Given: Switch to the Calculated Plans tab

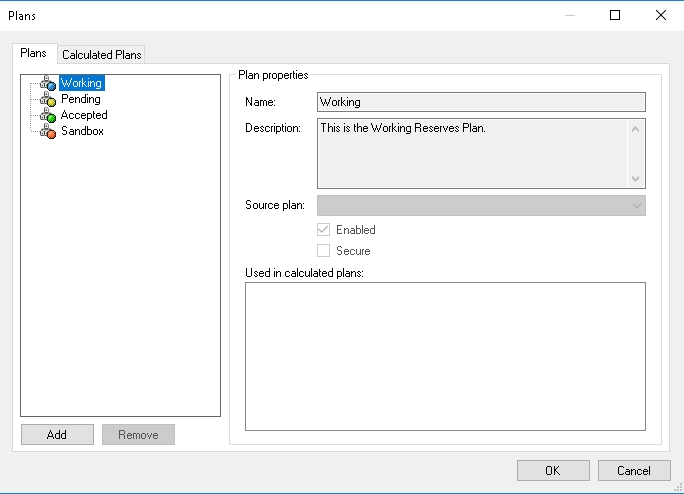Looking at the screenshot, I should pyautogui.click(x=102, y=55).
